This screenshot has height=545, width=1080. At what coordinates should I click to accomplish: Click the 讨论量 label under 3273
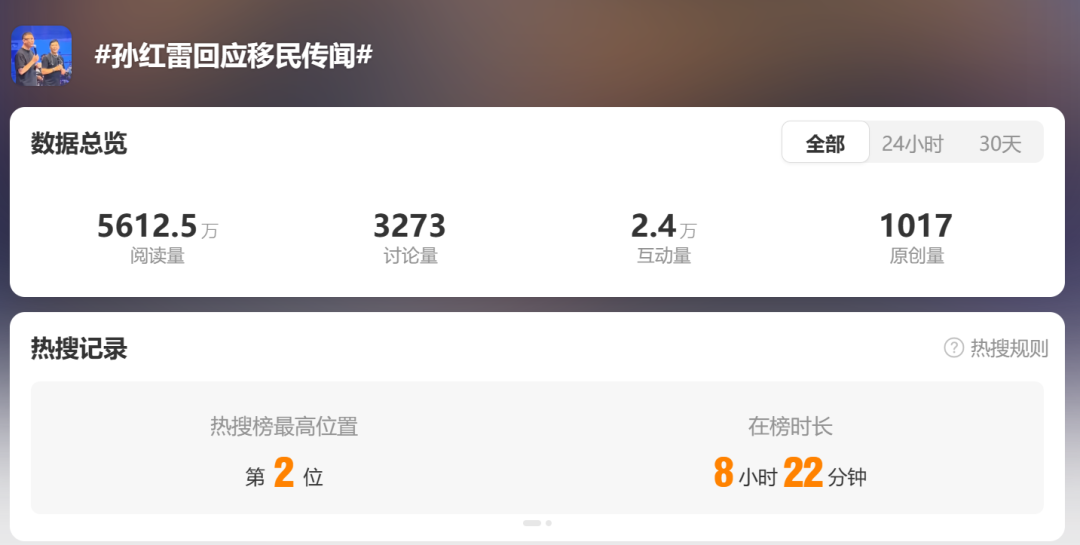point(410,256)
